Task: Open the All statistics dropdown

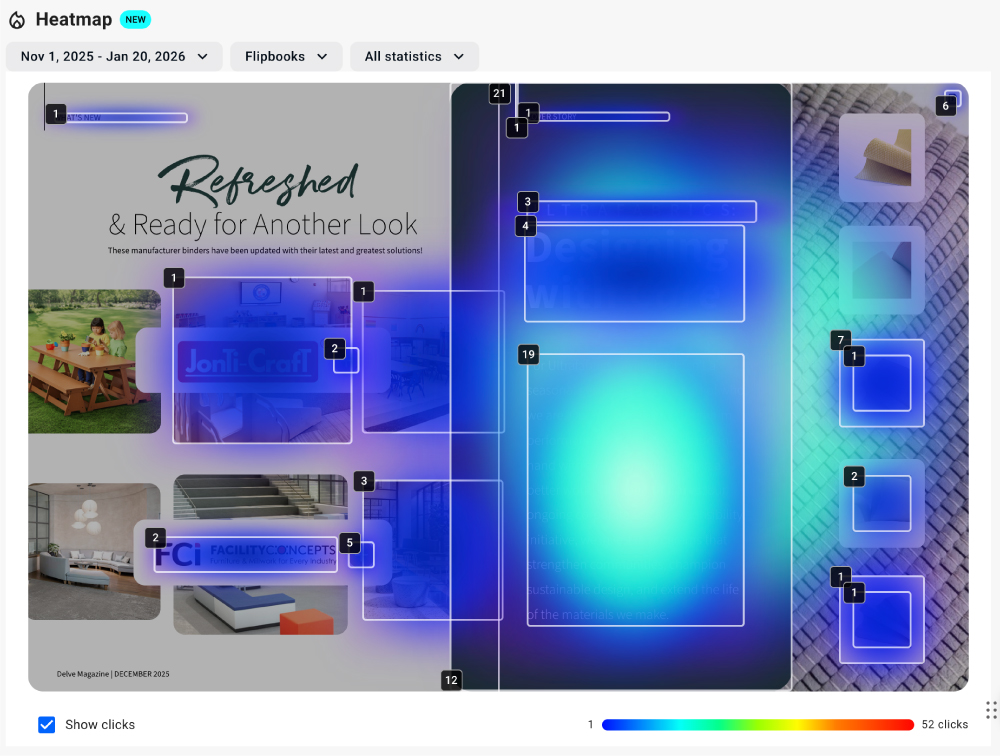Action: click(x=414, y=57)
